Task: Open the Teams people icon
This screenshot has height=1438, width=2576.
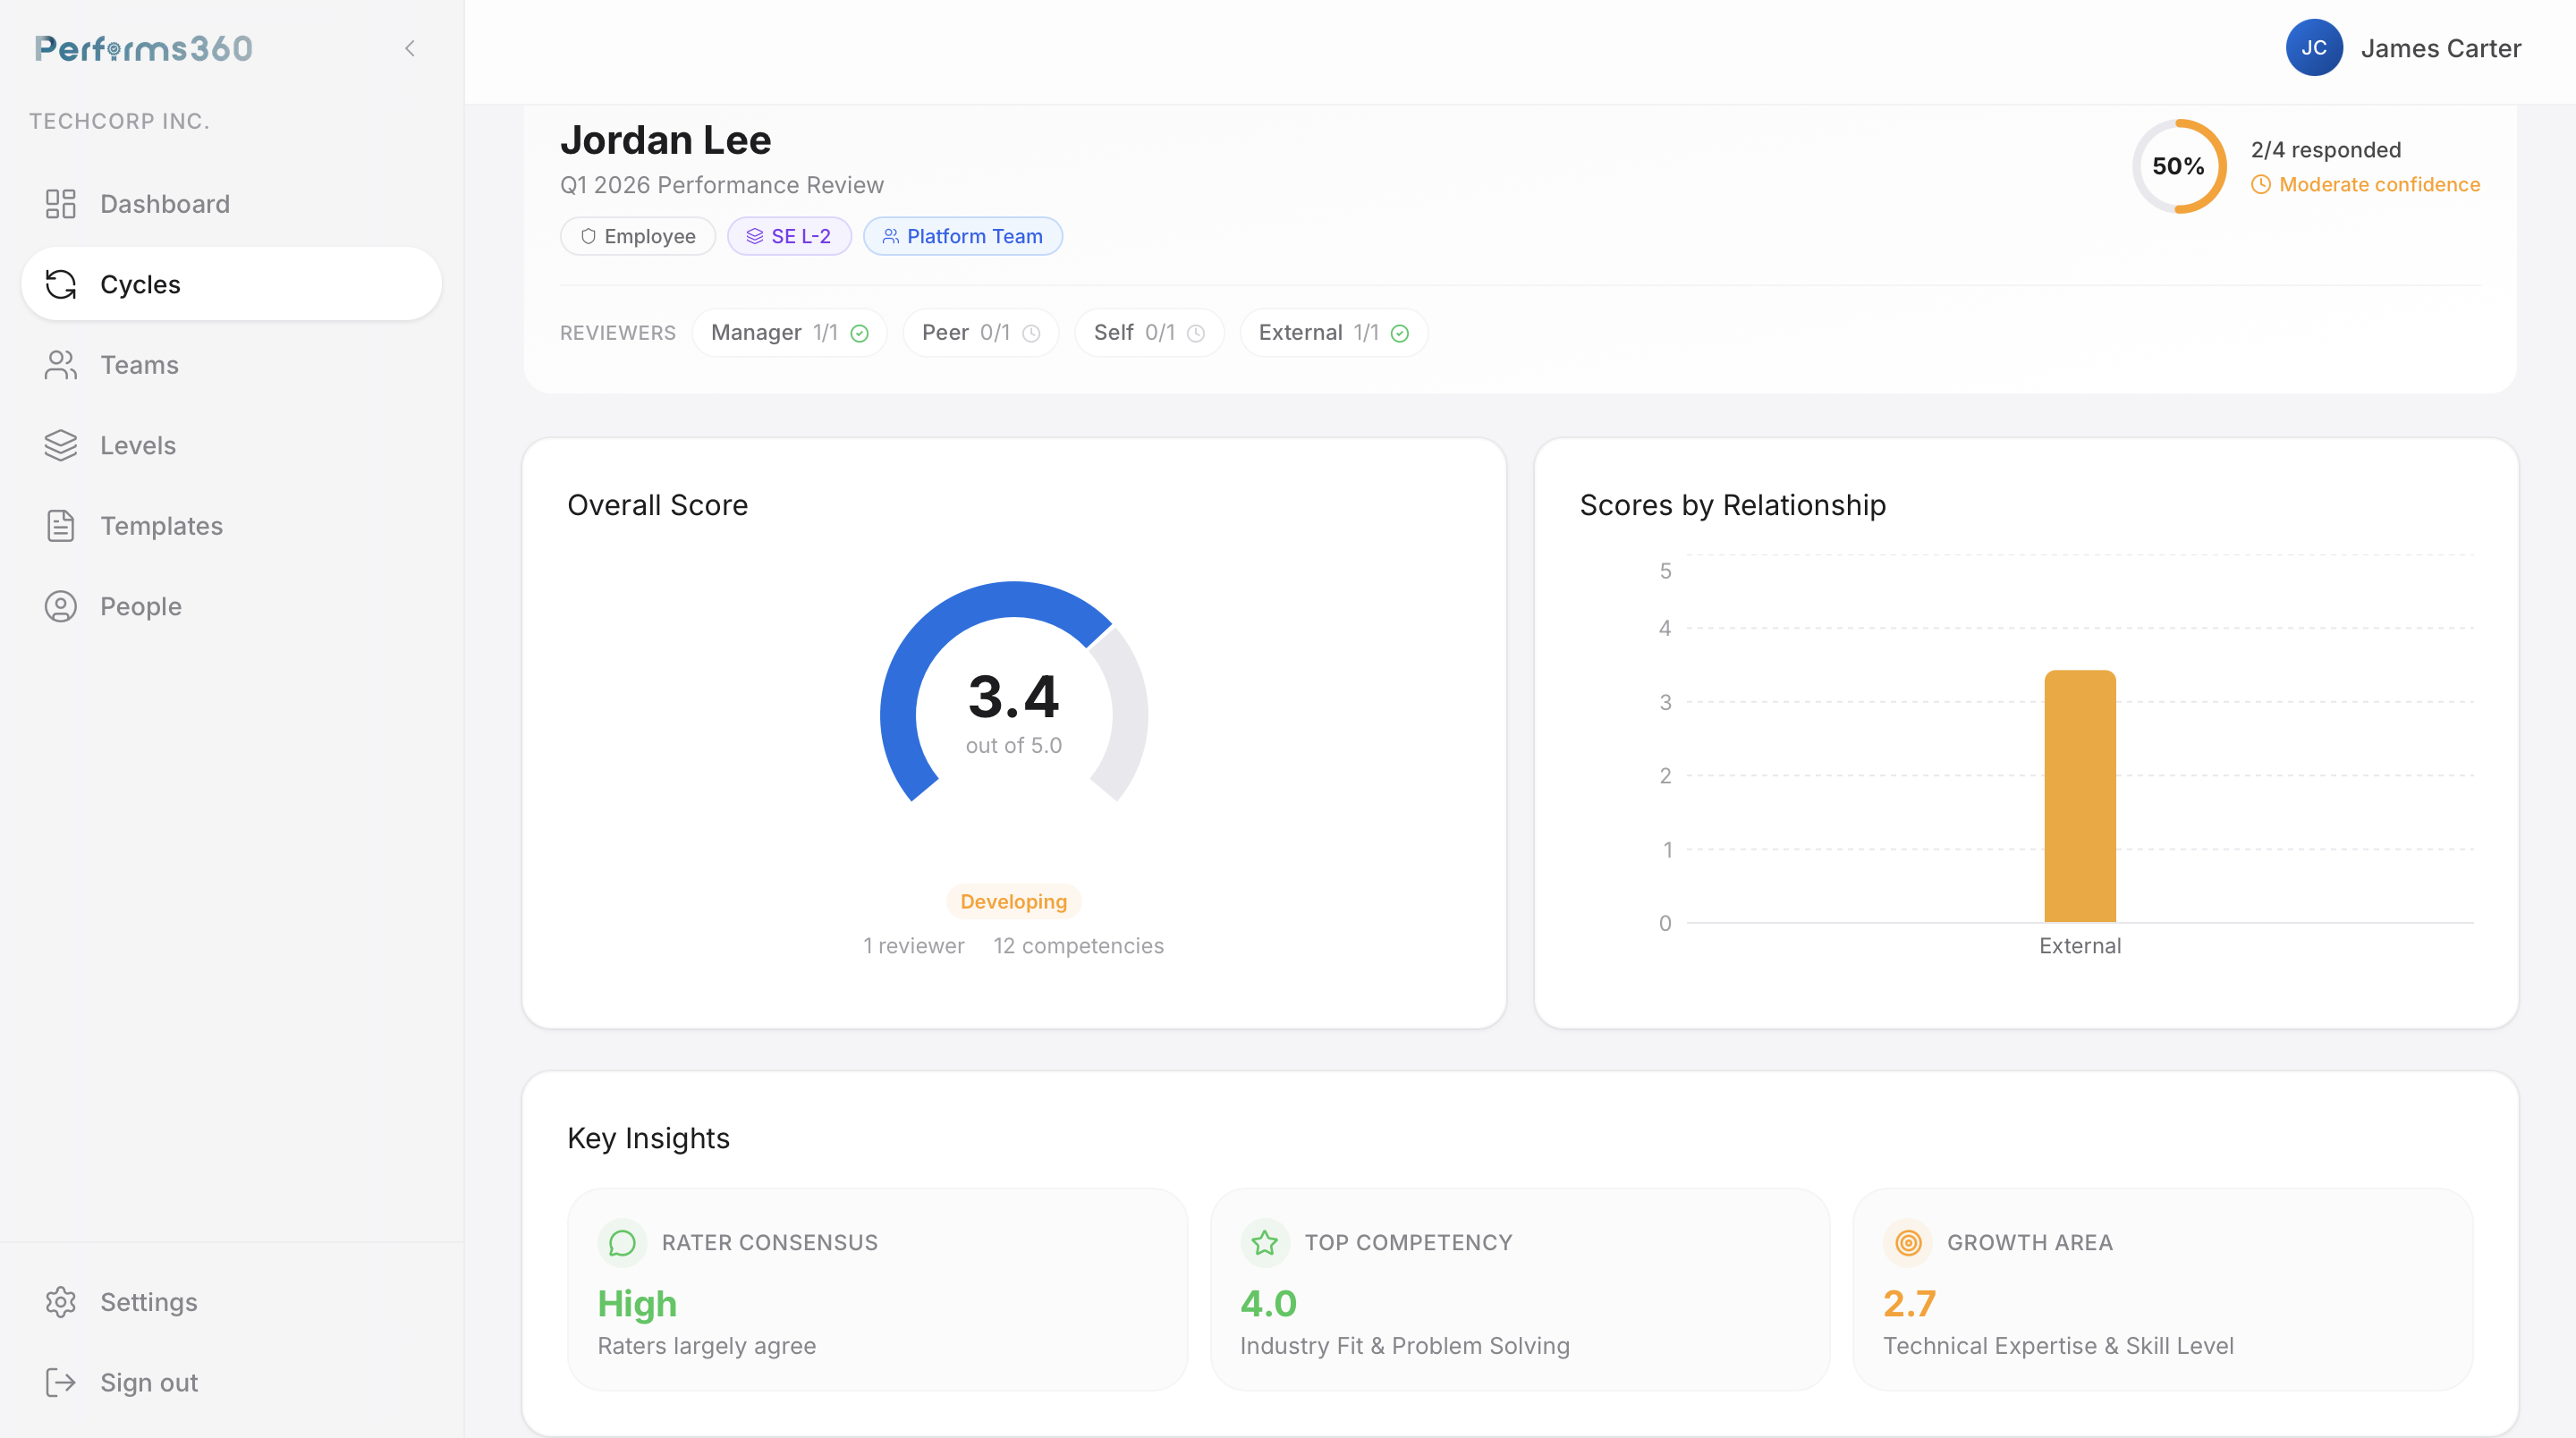Action: pos(61,365)
